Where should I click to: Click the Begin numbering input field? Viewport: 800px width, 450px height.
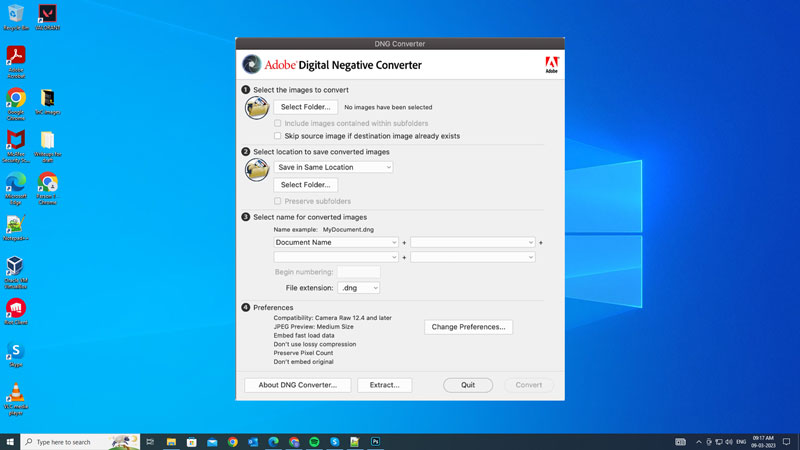[x=359, y=272]
